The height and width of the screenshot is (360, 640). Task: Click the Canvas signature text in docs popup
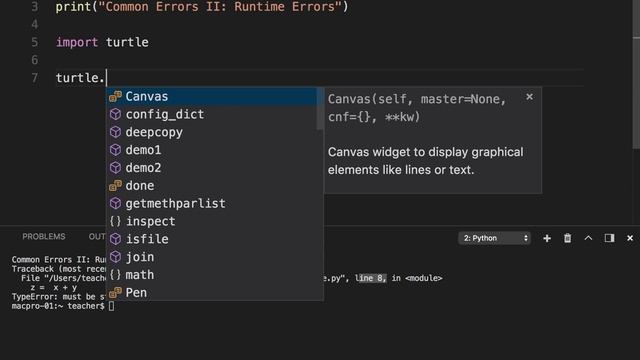417,108
